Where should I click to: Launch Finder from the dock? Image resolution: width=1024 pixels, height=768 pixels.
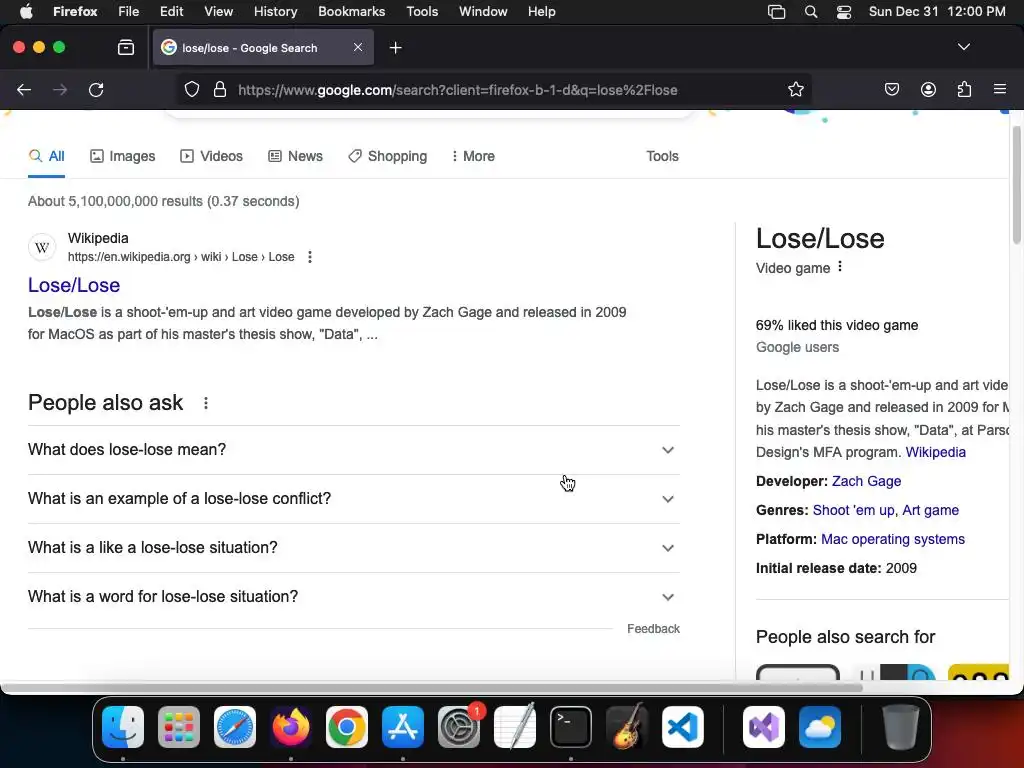[123, 726]
